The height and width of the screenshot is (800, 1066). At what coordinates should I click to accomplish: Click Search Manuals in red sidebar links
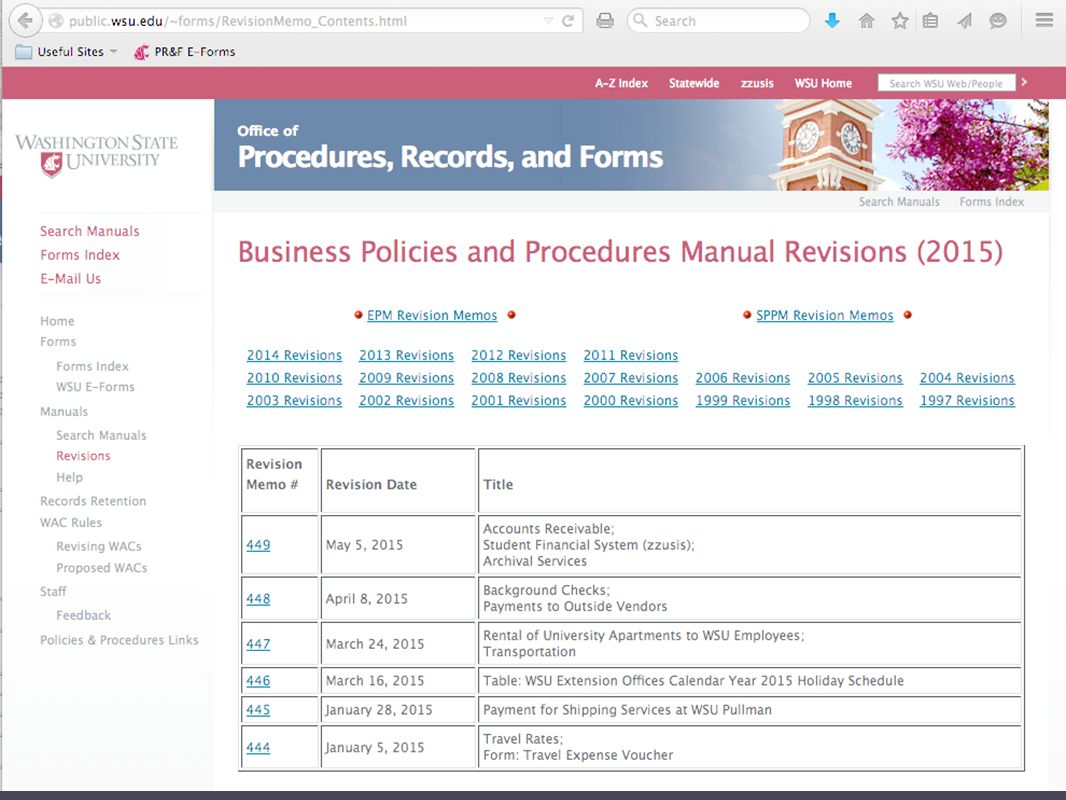[89, 231]
